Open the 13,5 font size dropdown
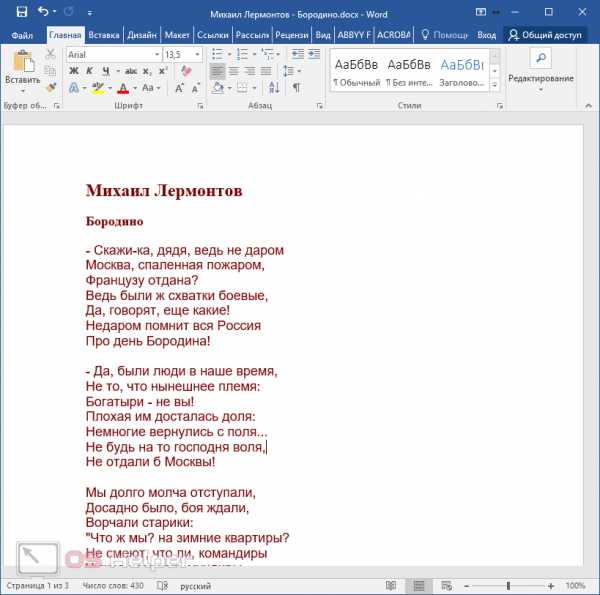This screenshot has width=600, height=595. pos(197,55)
